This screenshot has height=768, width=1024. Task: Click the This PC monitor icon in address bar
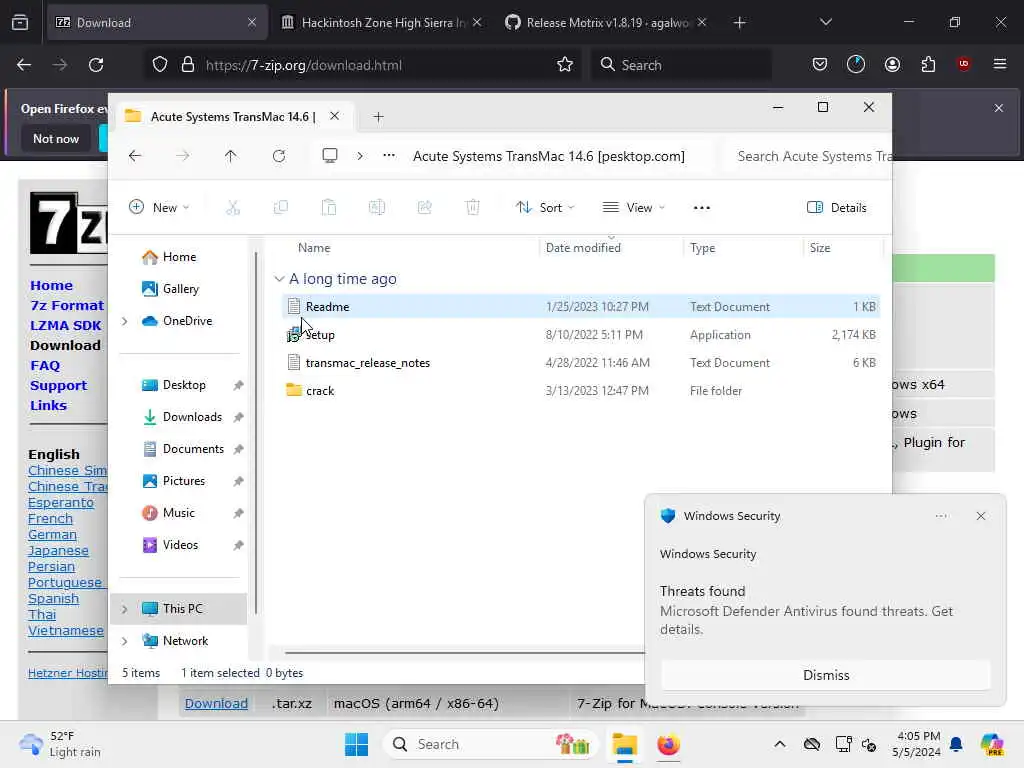point(330,155)
